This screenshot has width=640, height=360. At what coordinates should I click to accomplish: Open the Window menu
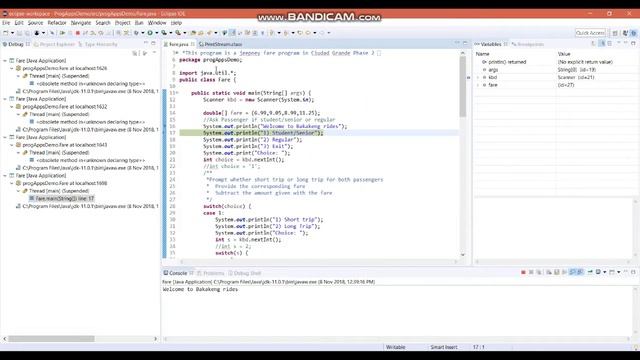[157, 23]
